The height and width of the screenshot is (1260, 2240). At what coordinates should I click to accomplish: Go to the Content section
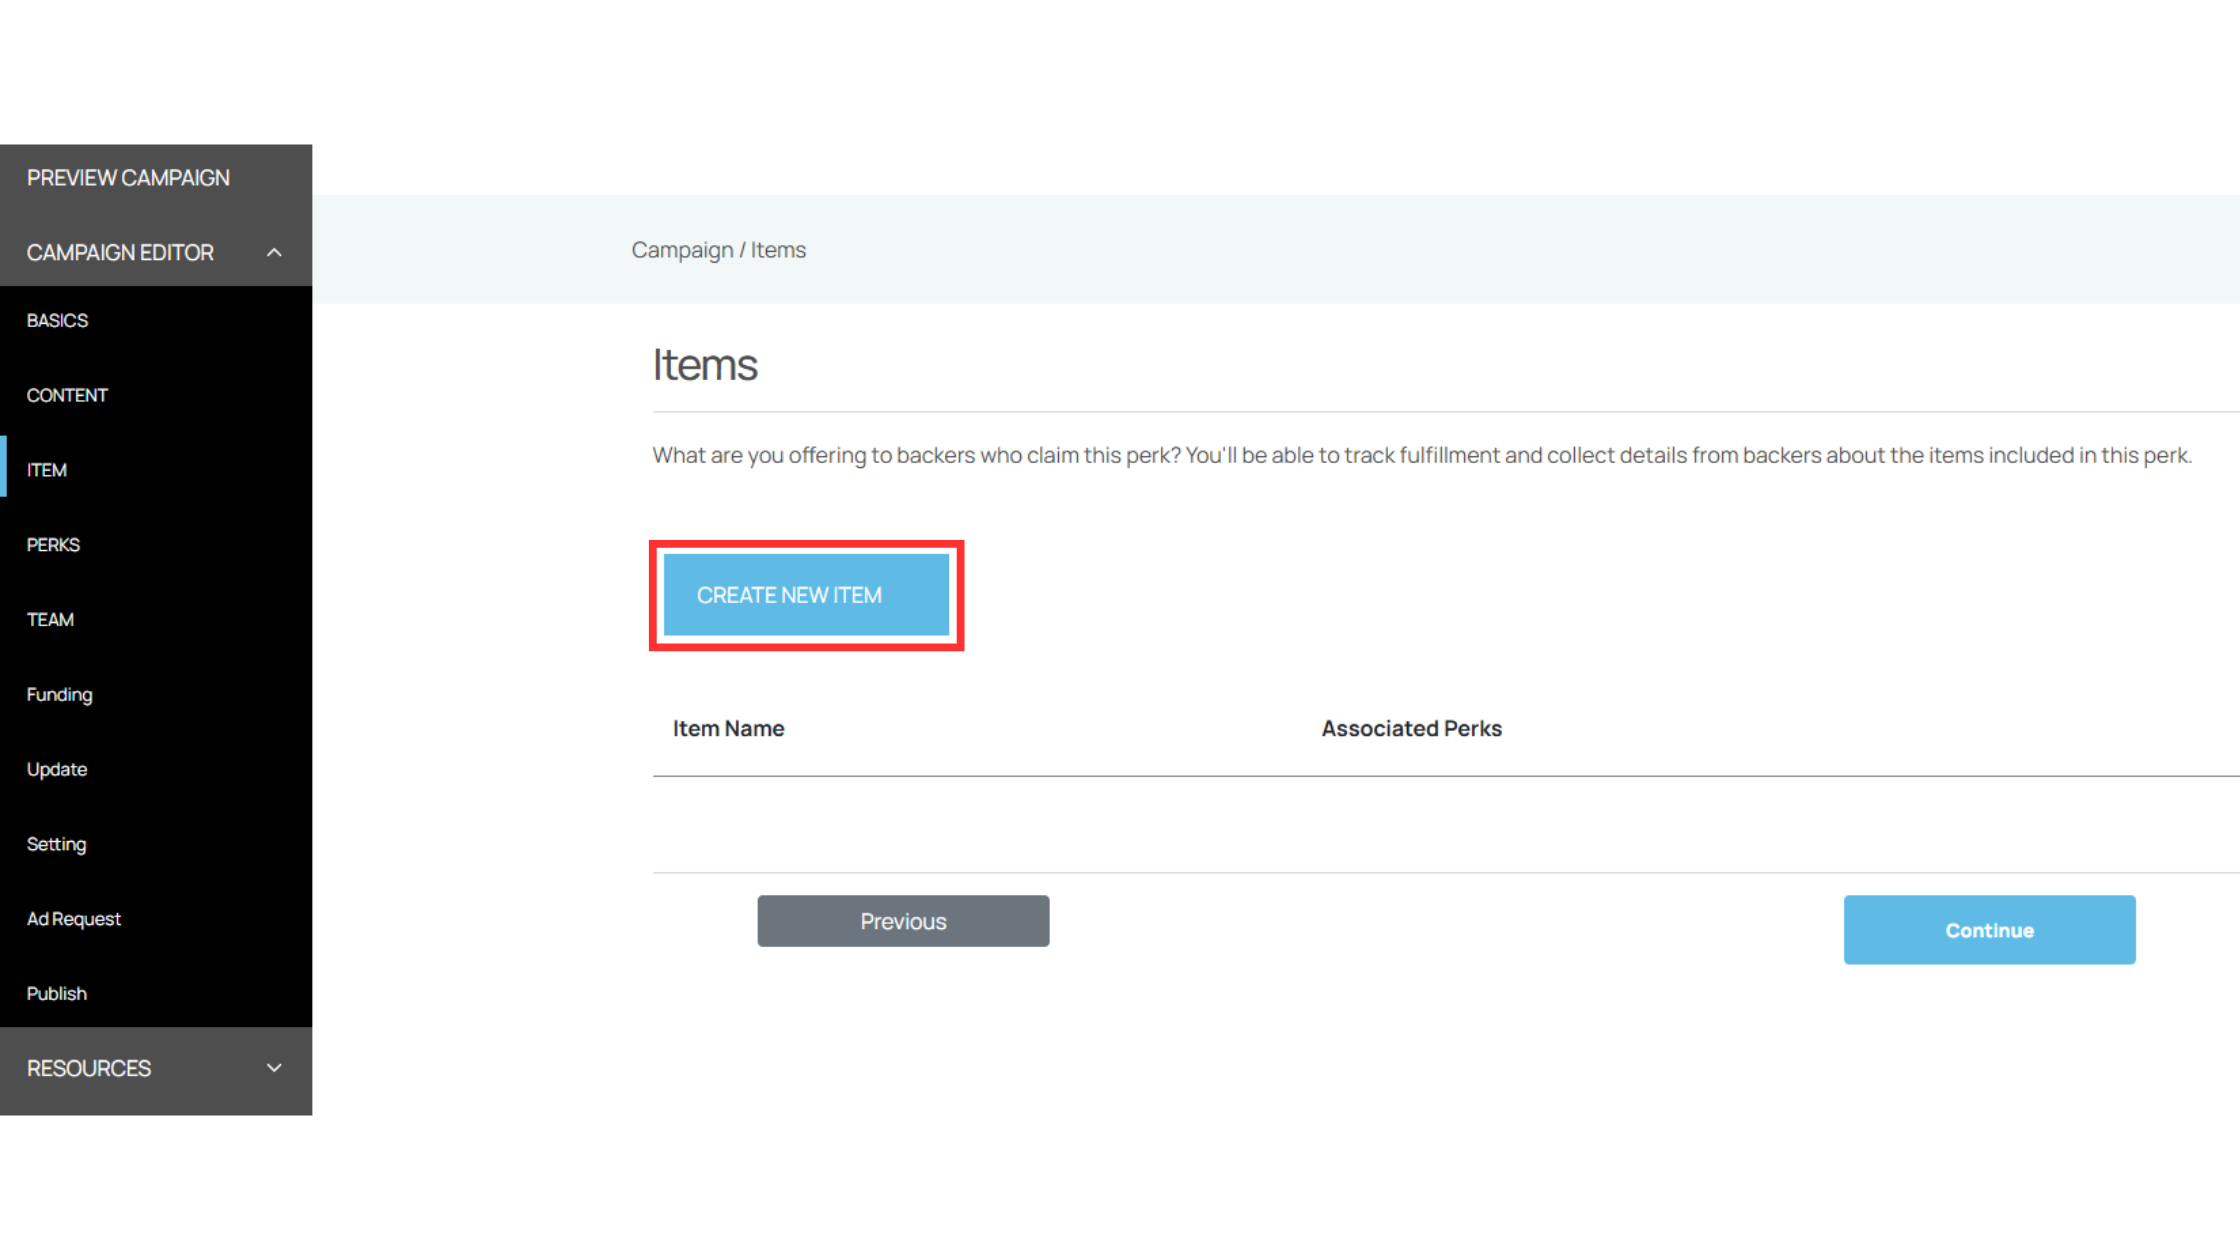click(x=67, y=395)
